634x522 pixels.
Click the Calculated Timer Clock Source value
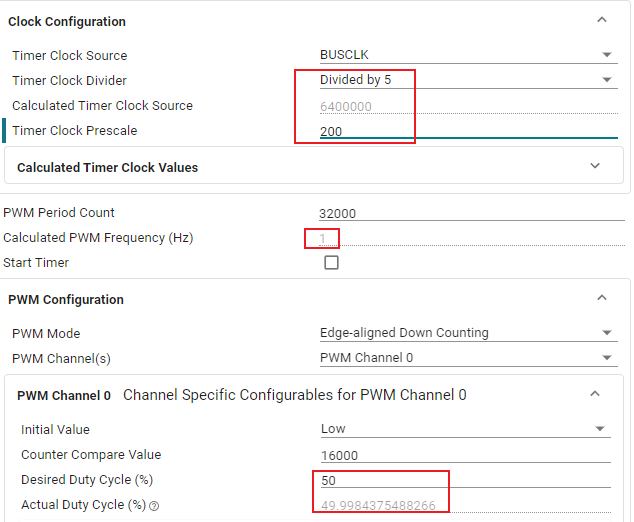tap(347, 106)
